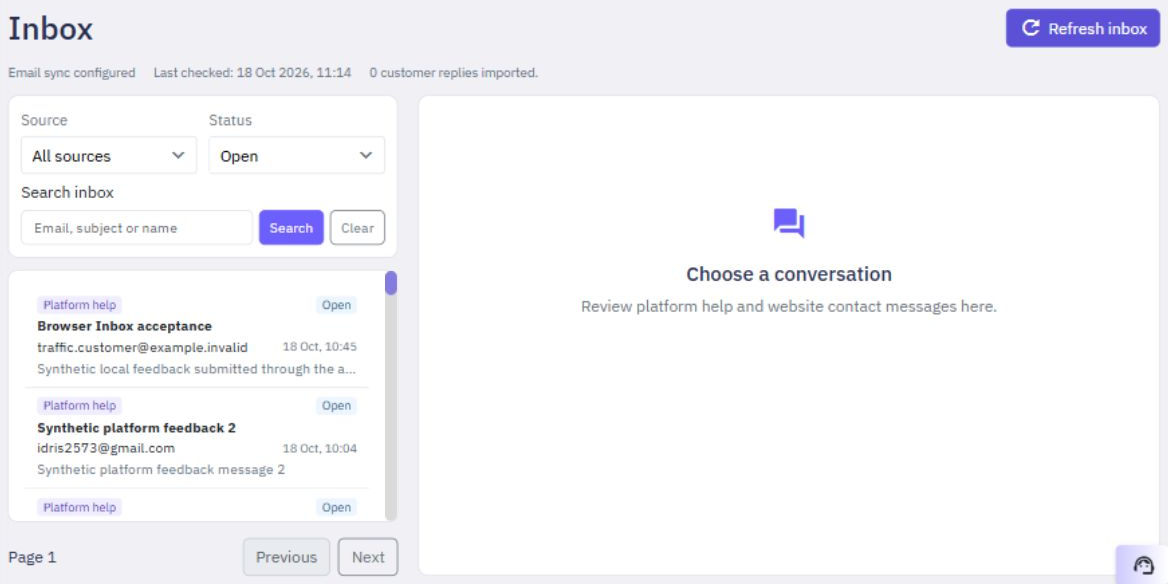Click the conversation bubbles icon
This screenshot has height=584, width=1168.
789,223
